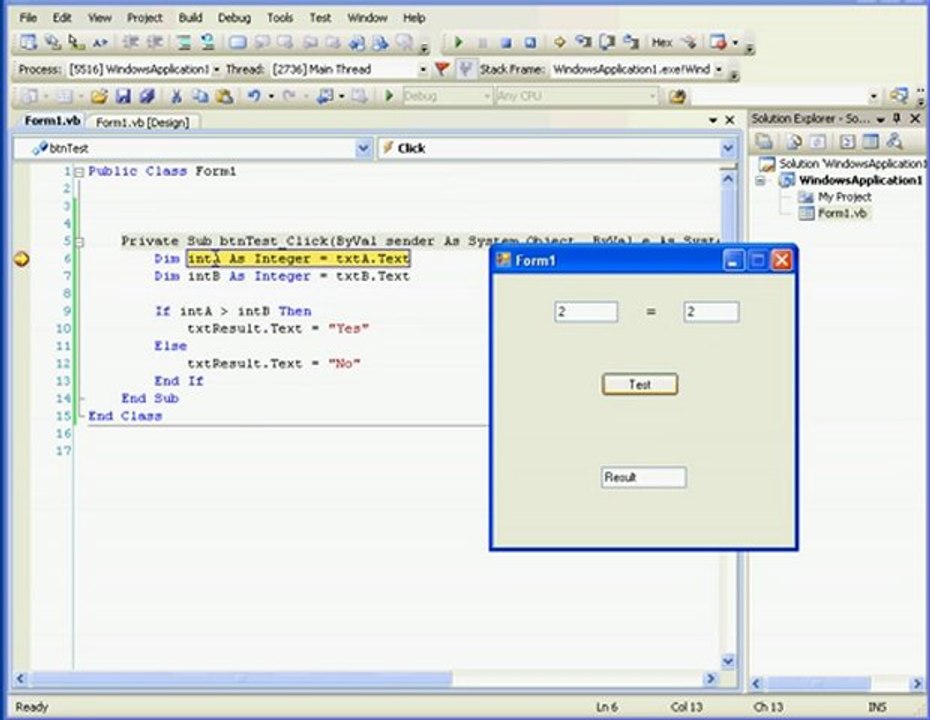Click the second text box in Form1
930x720 pixels.
[711, 311]
